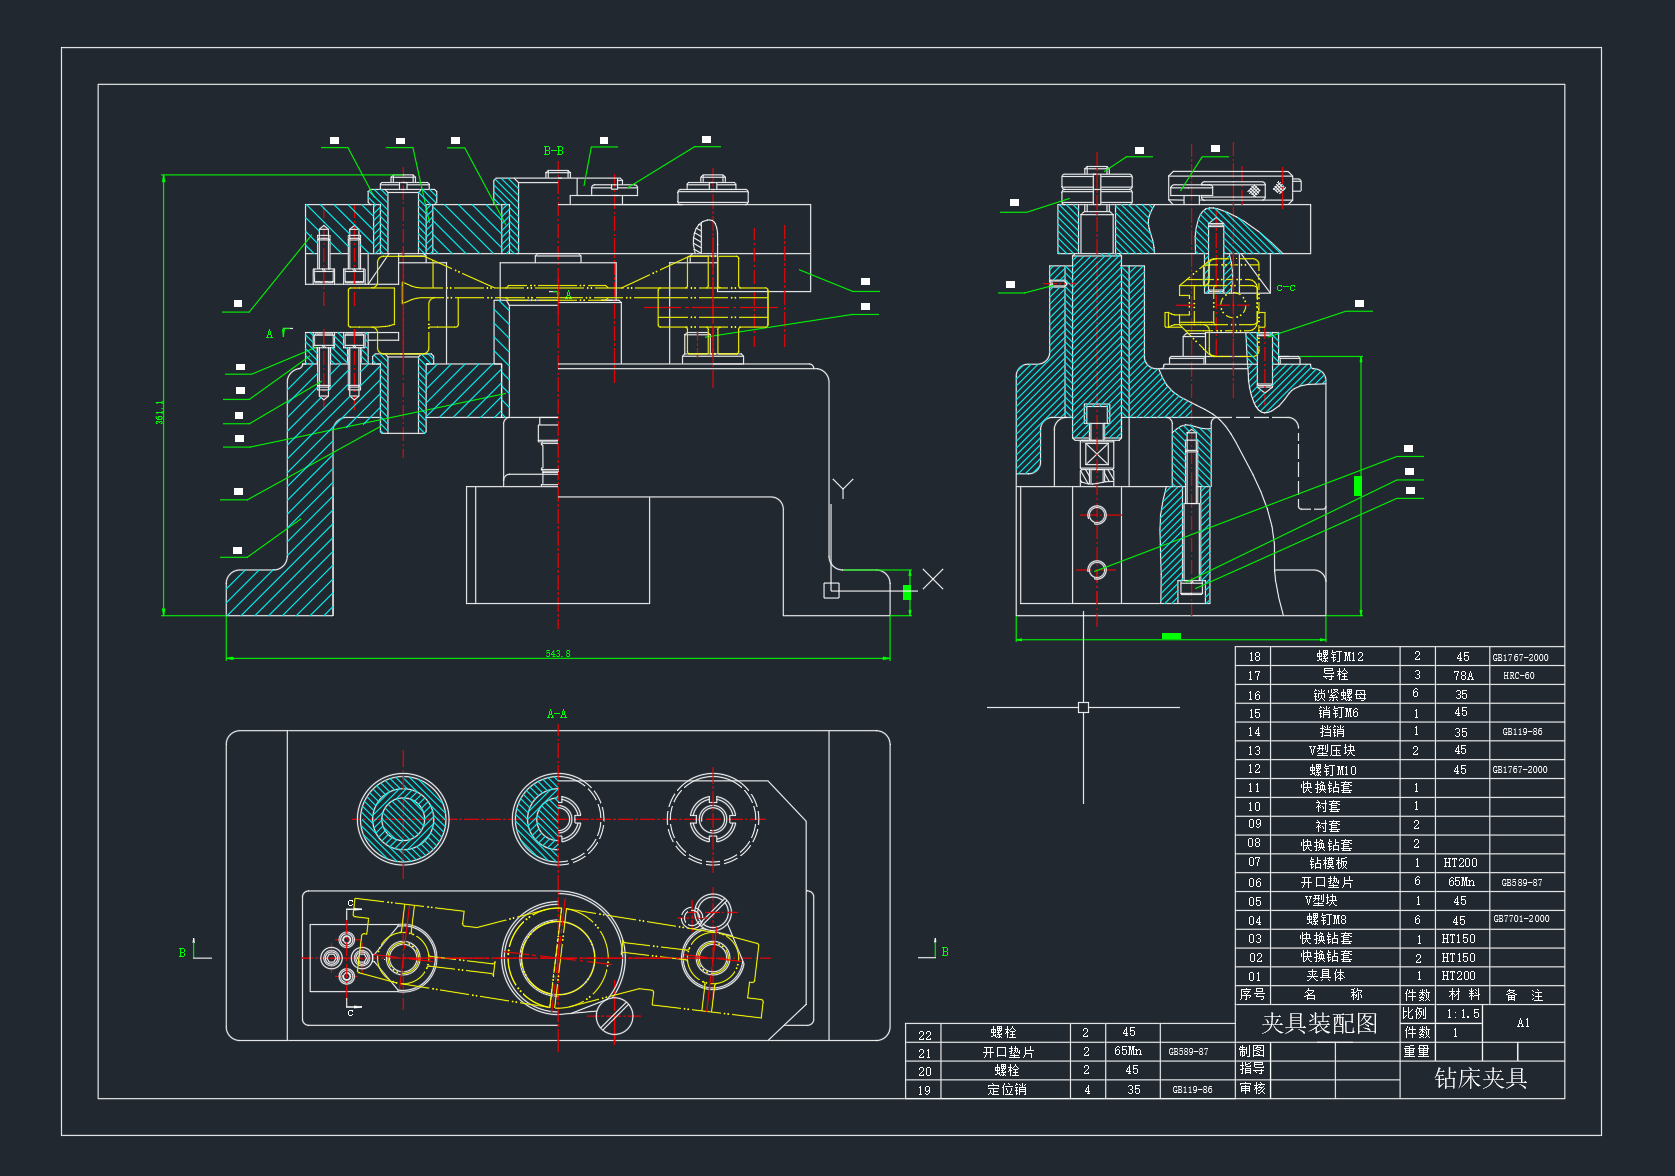
Task: Click the UCS origin square icon
Action: click(831, 590)
